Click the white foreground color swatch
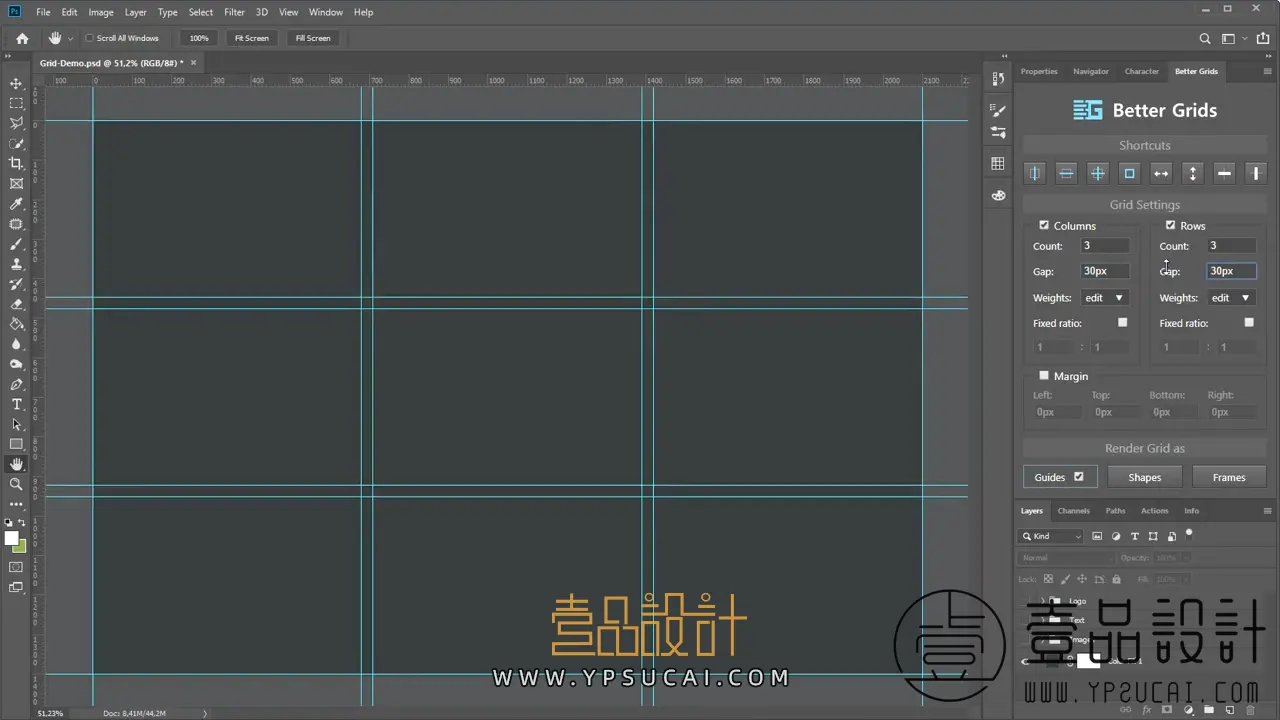Image resolution: width=1280 pixels, height=720 pixels. pos(11,538)
